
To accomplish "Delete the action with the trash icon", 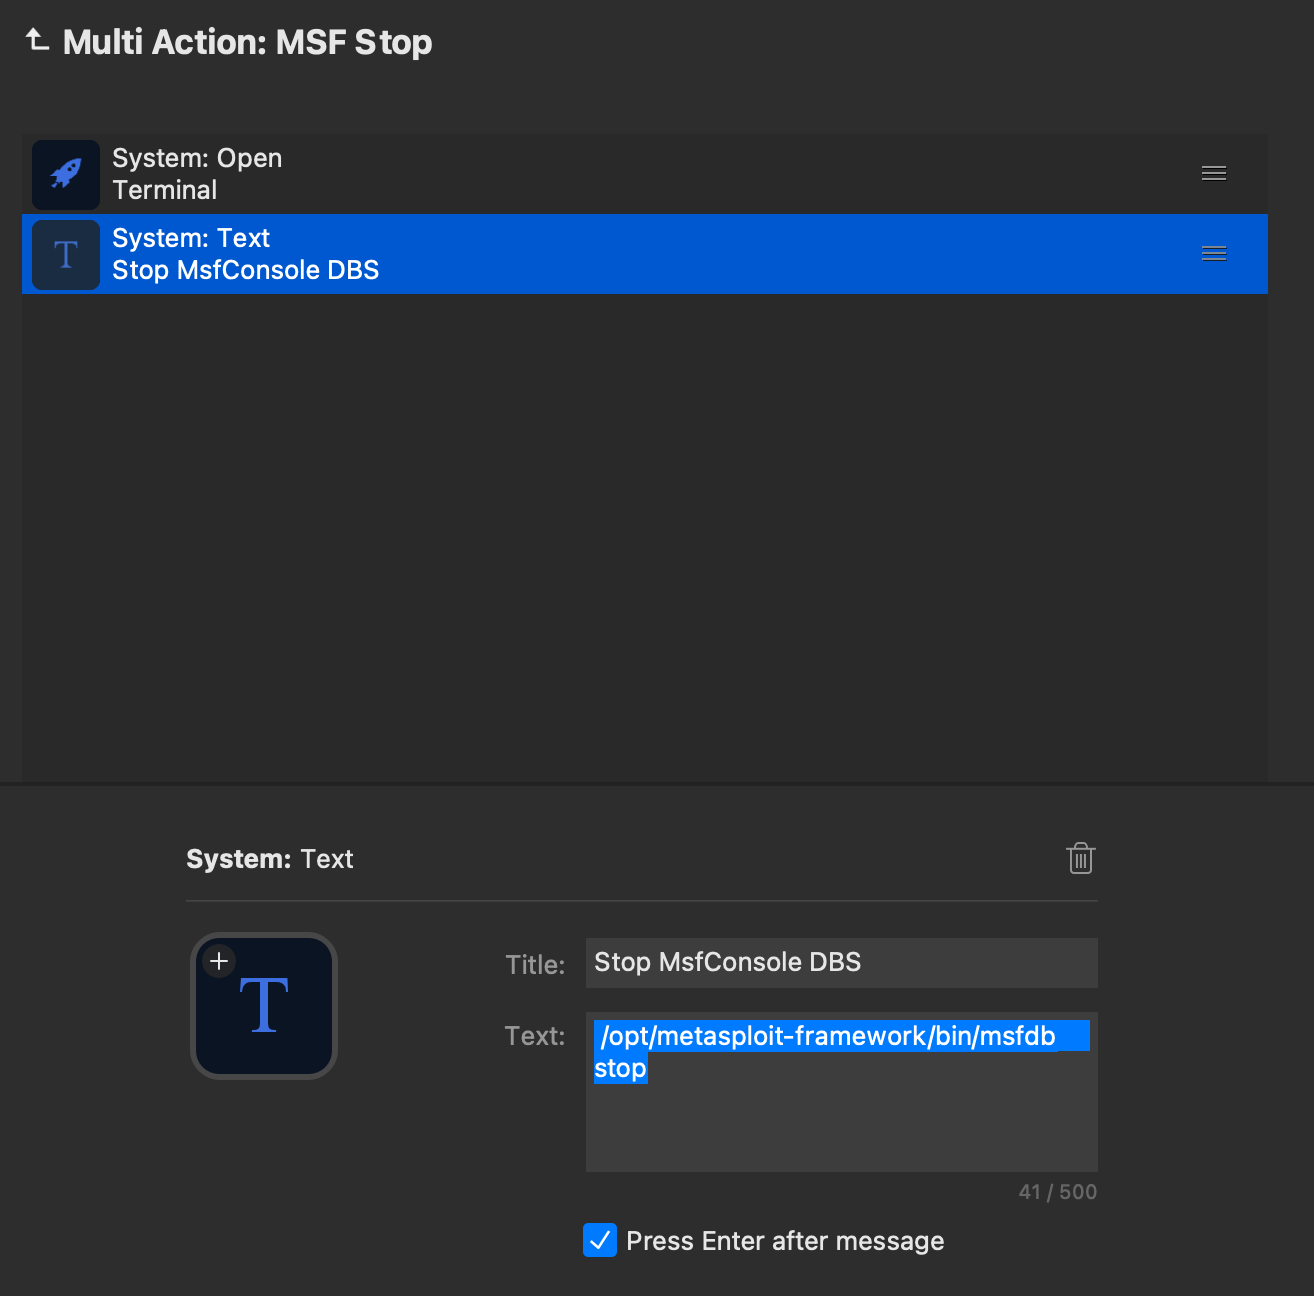I will pyautogui.click(x=1080, y=859).
